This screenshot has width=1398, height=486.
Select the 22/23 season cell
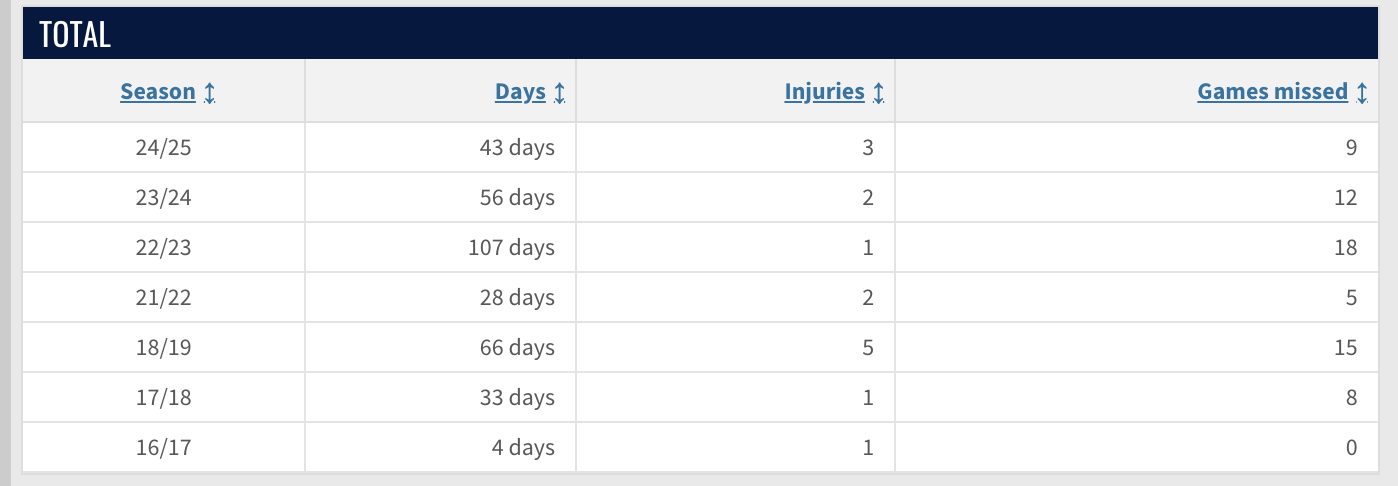pos(163,248)
